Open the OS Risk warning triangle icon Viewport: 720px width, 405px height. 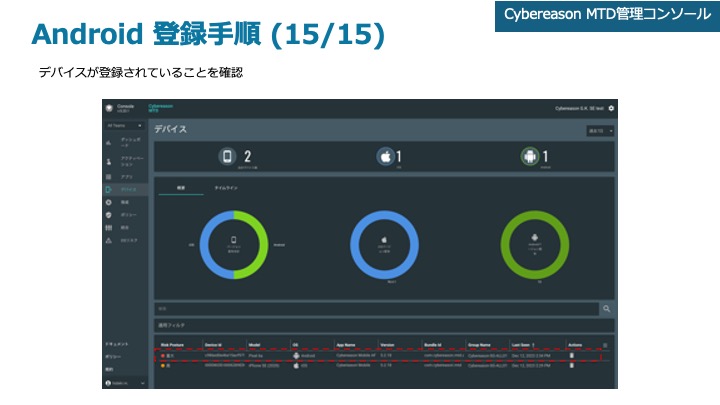click(109, 240)
